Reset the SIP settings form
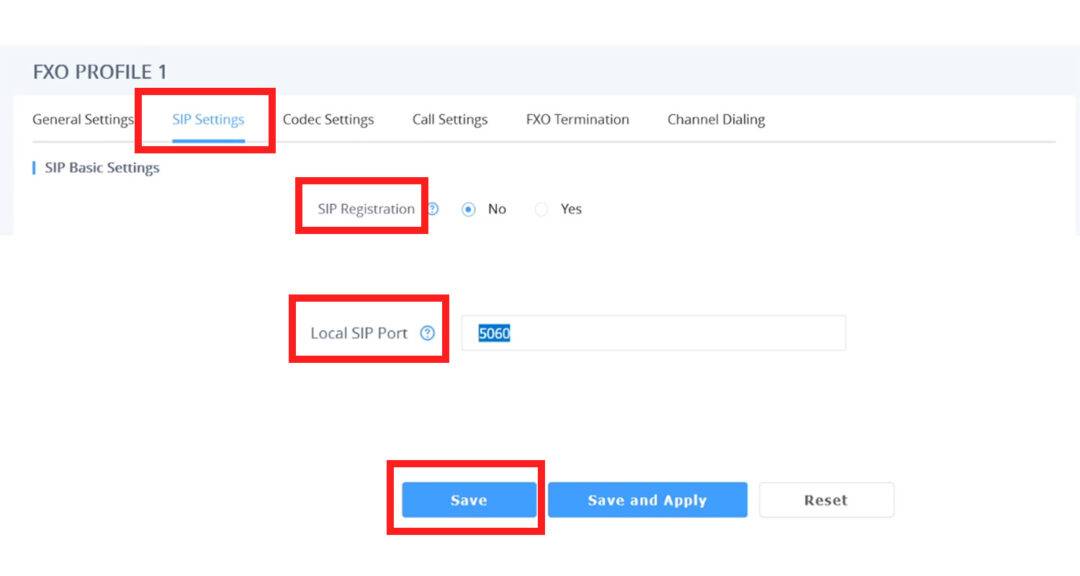The image size is (1080, 576). (x=826, y=499)
